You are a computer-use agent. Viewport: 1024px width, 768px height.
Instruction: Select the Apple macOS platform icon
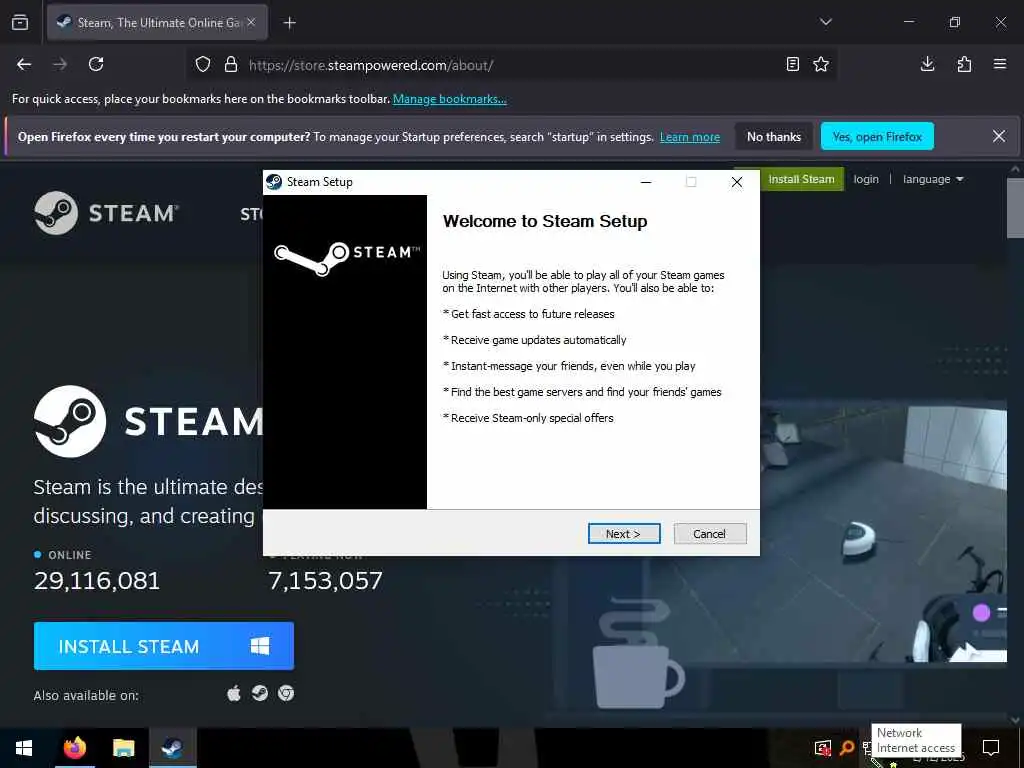(234, 693)
